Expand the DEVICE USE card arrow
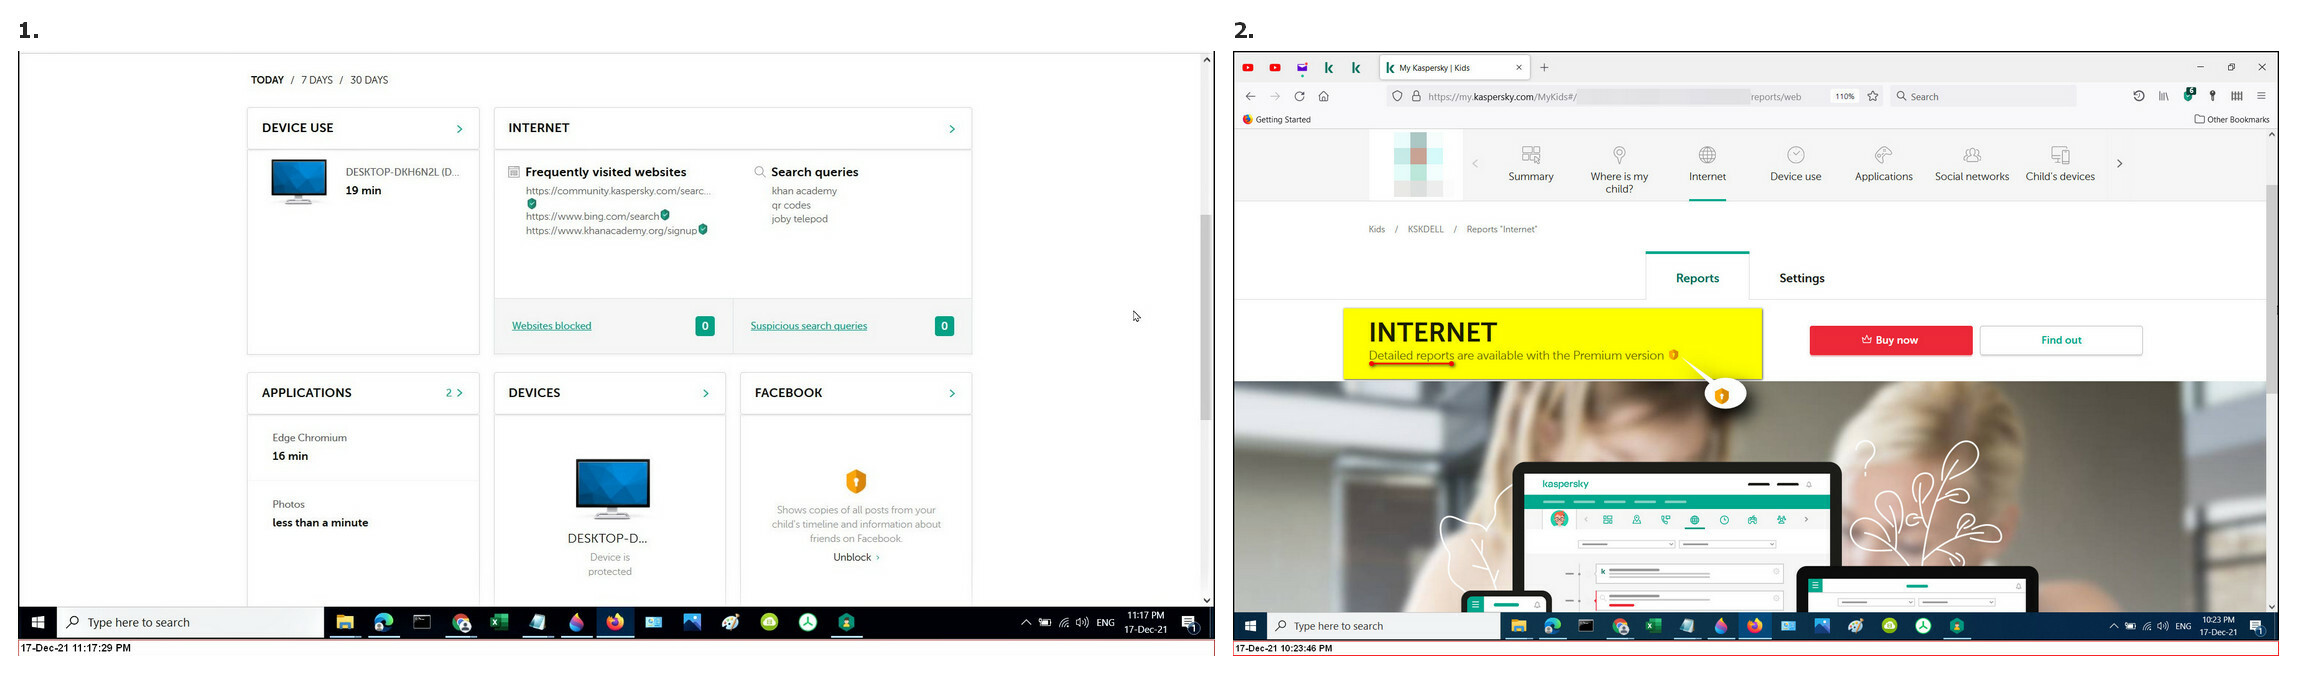This screenshot has width=2297, height=674. pyautogui.click(x=459, y=128)
